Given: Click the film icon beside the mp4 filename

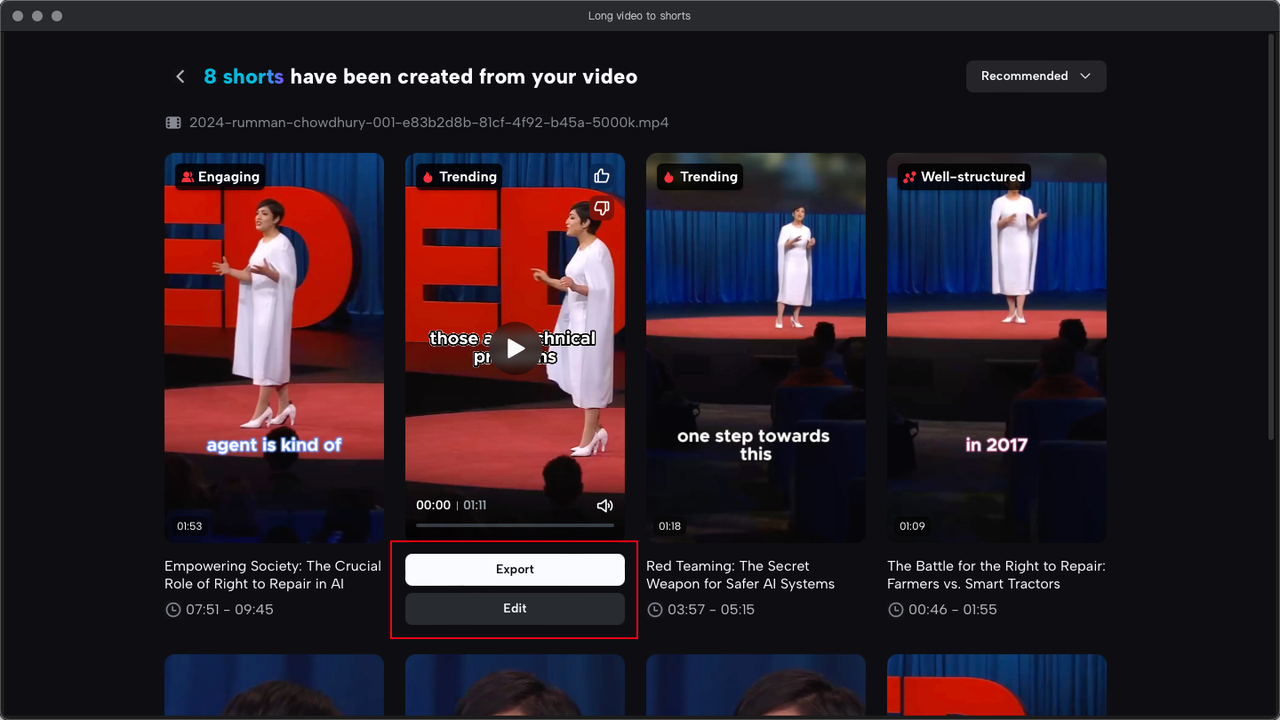Looking at the screenshot, I should coord(173,123).
